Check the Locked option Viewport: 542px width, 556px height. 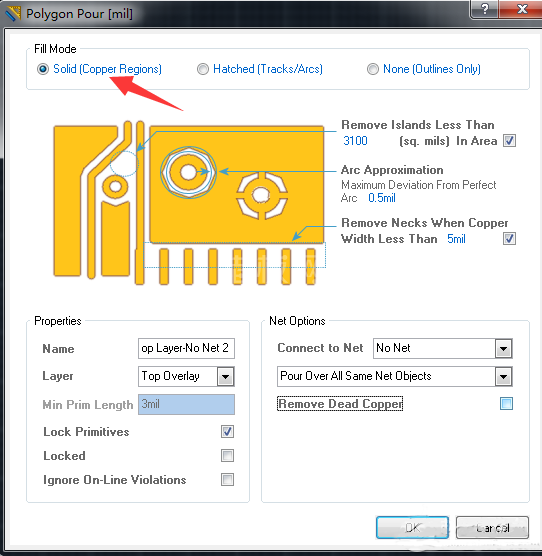[x=227, y=456]
